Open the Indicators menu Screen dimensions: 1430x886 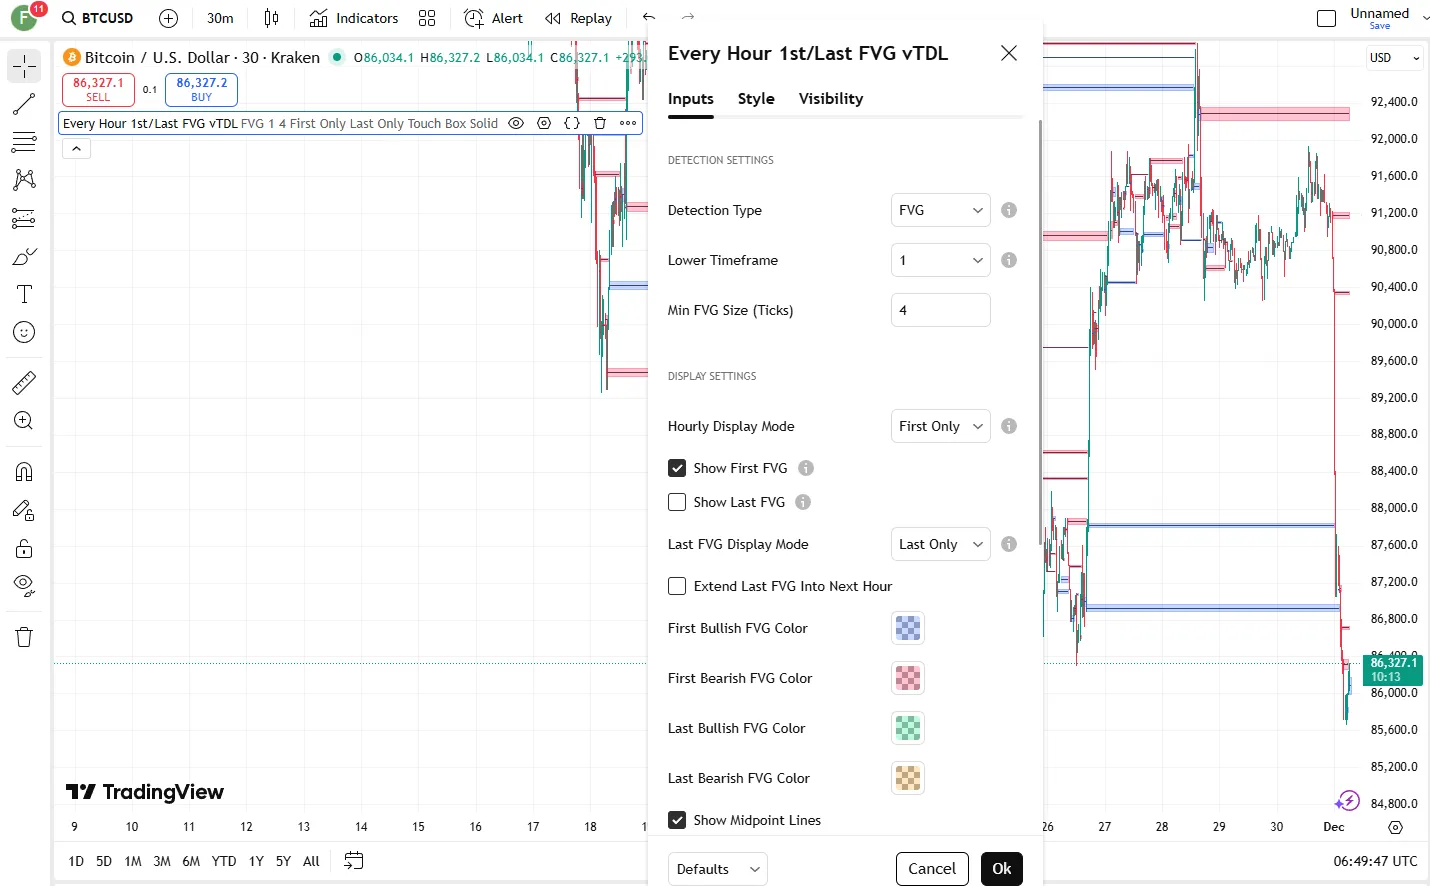[354, 18]
